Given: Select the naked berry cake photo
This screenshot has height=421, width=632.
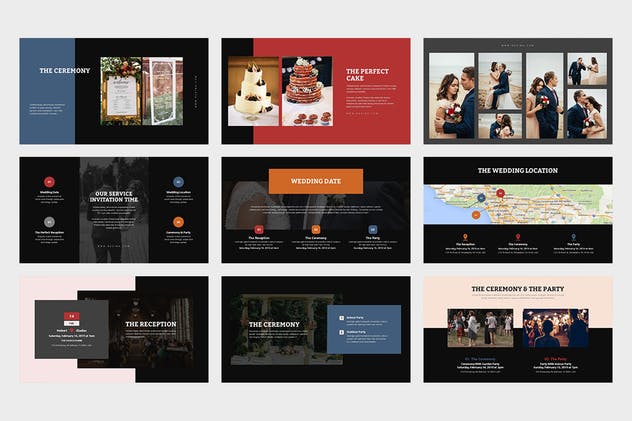Looking at the screenshot, I should (x=307, y=91).
